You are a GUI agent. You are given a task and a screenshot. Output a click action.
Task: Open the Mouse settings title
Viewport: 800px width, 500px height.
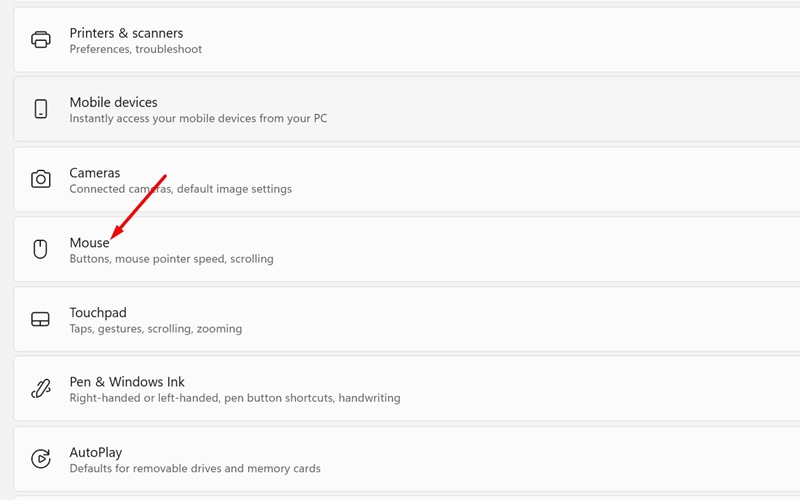pyautogui.click(x=89, y=243)
